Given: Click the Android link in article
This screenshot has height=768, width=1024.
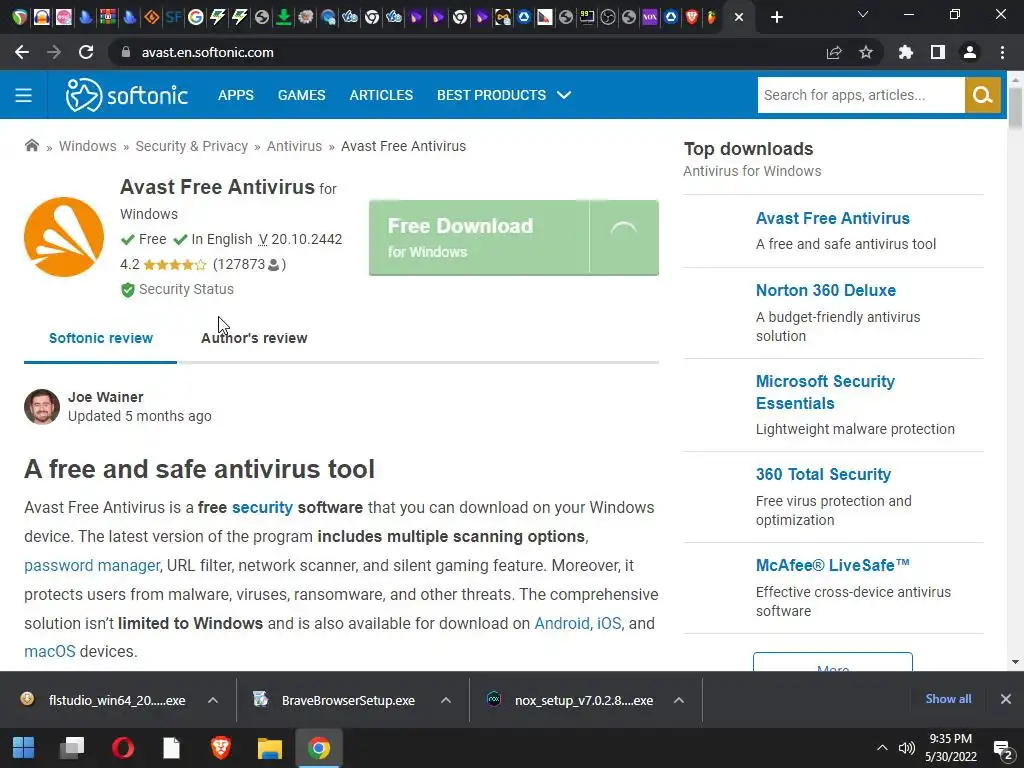Looking at the screenshot, I should [562, 624].
